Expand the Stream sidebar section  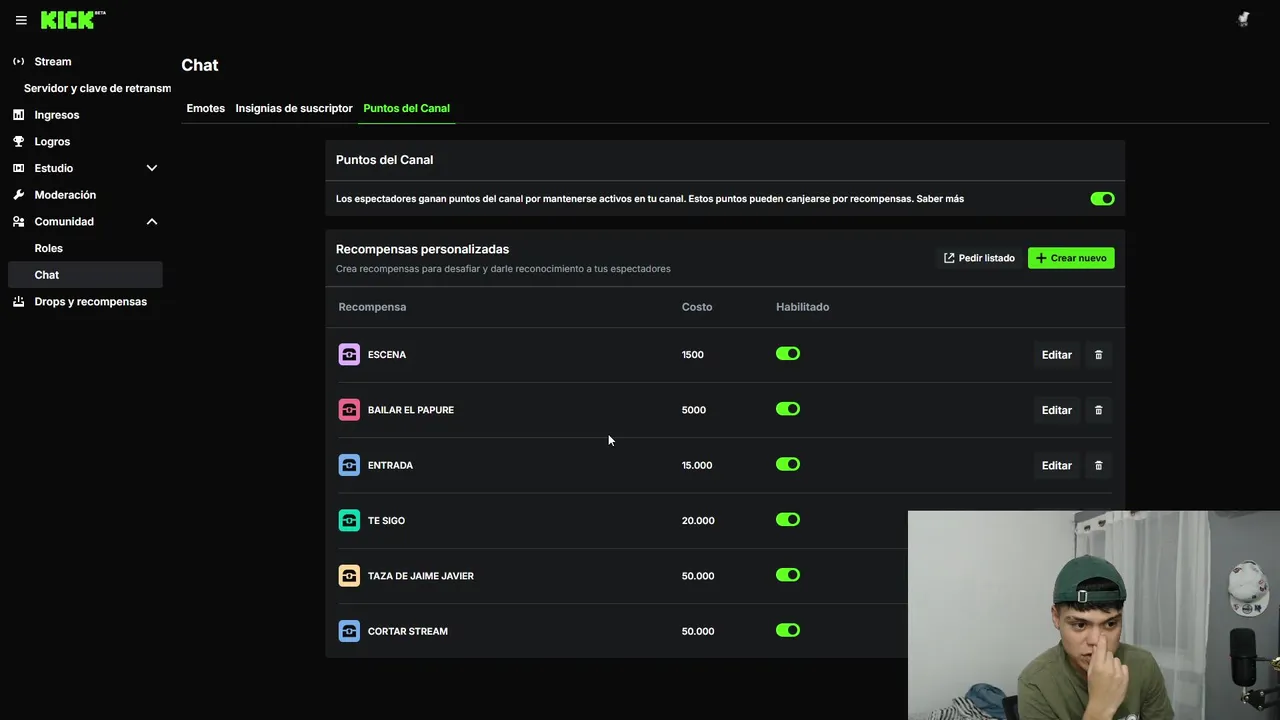pos(52,62)
